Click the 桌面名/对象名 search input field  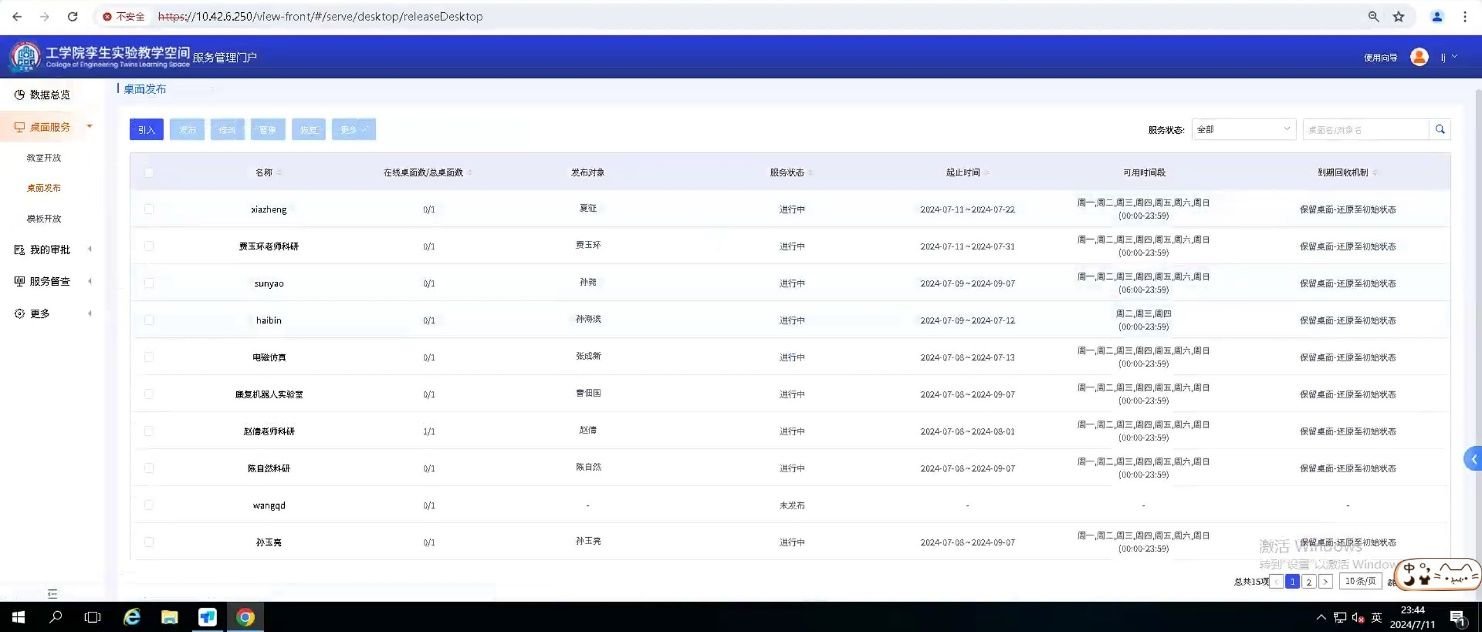[1365, 129]
